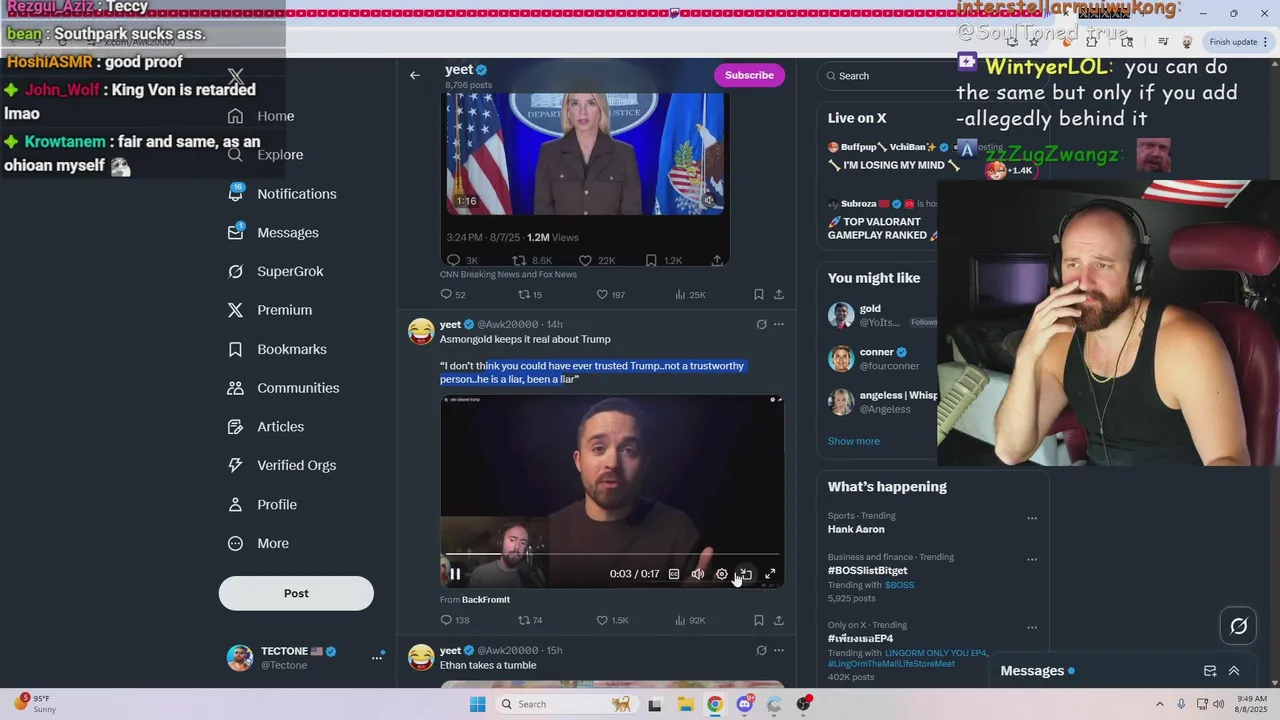Repost the tweet showing 15 reposts

click(530, 294)
